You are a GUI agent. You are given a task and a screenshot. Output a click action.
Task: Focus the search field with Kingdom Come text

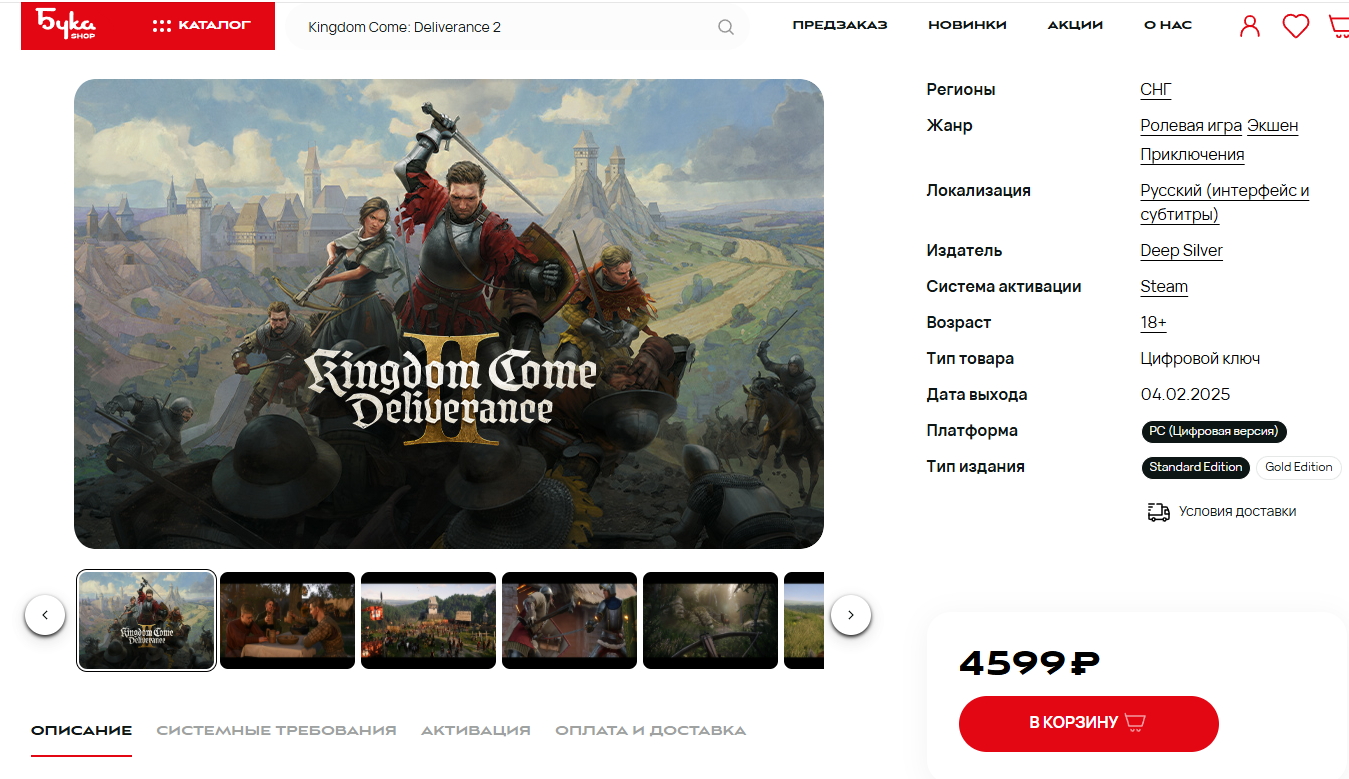tap(510, 27)
